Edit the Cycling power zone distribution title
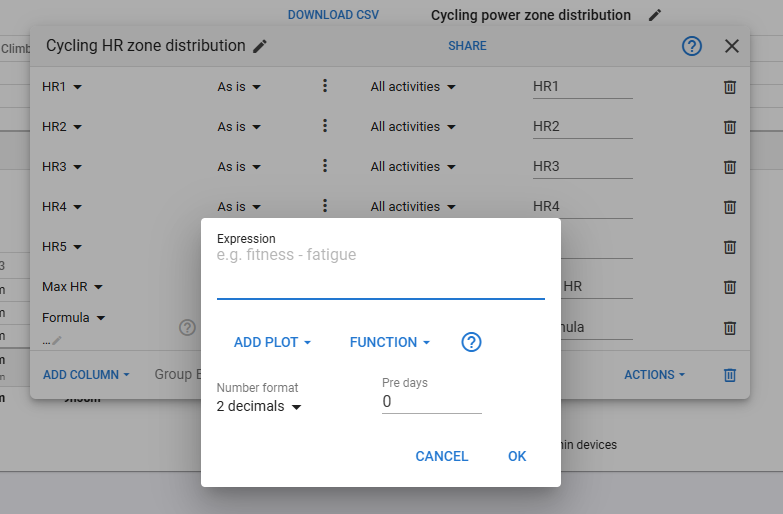This screenshot has width=783, height=514. [655, 15]
